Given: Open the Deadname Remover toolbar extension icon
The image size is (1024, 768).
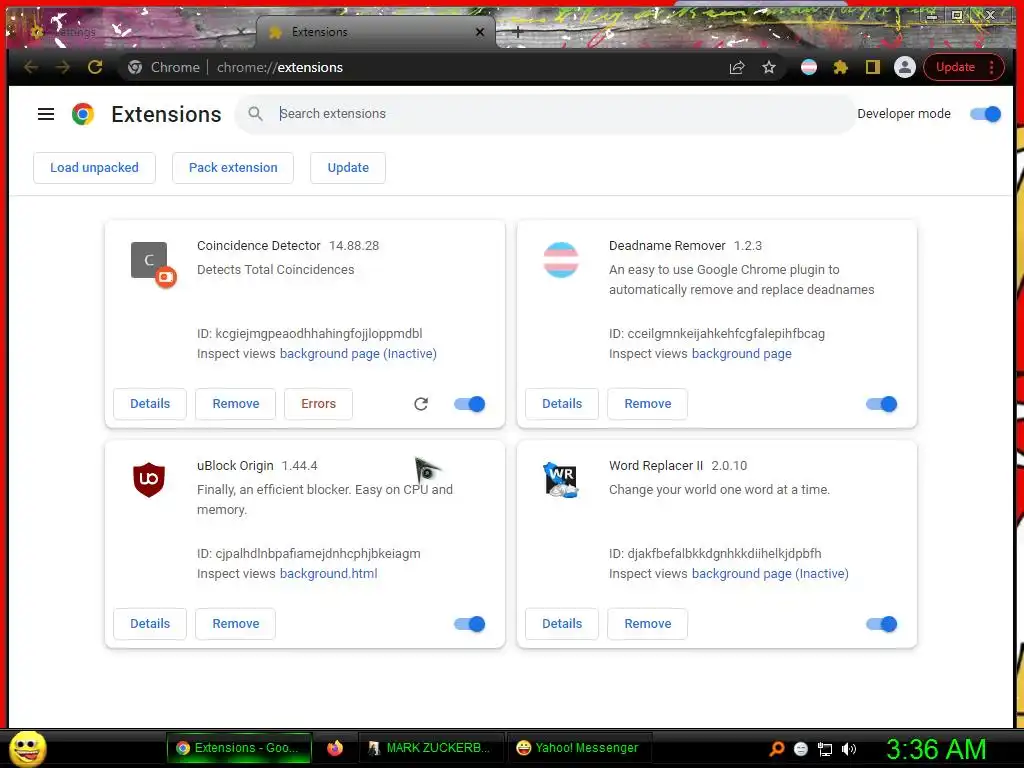Looking at the screenshot, I should coord(808,67).
